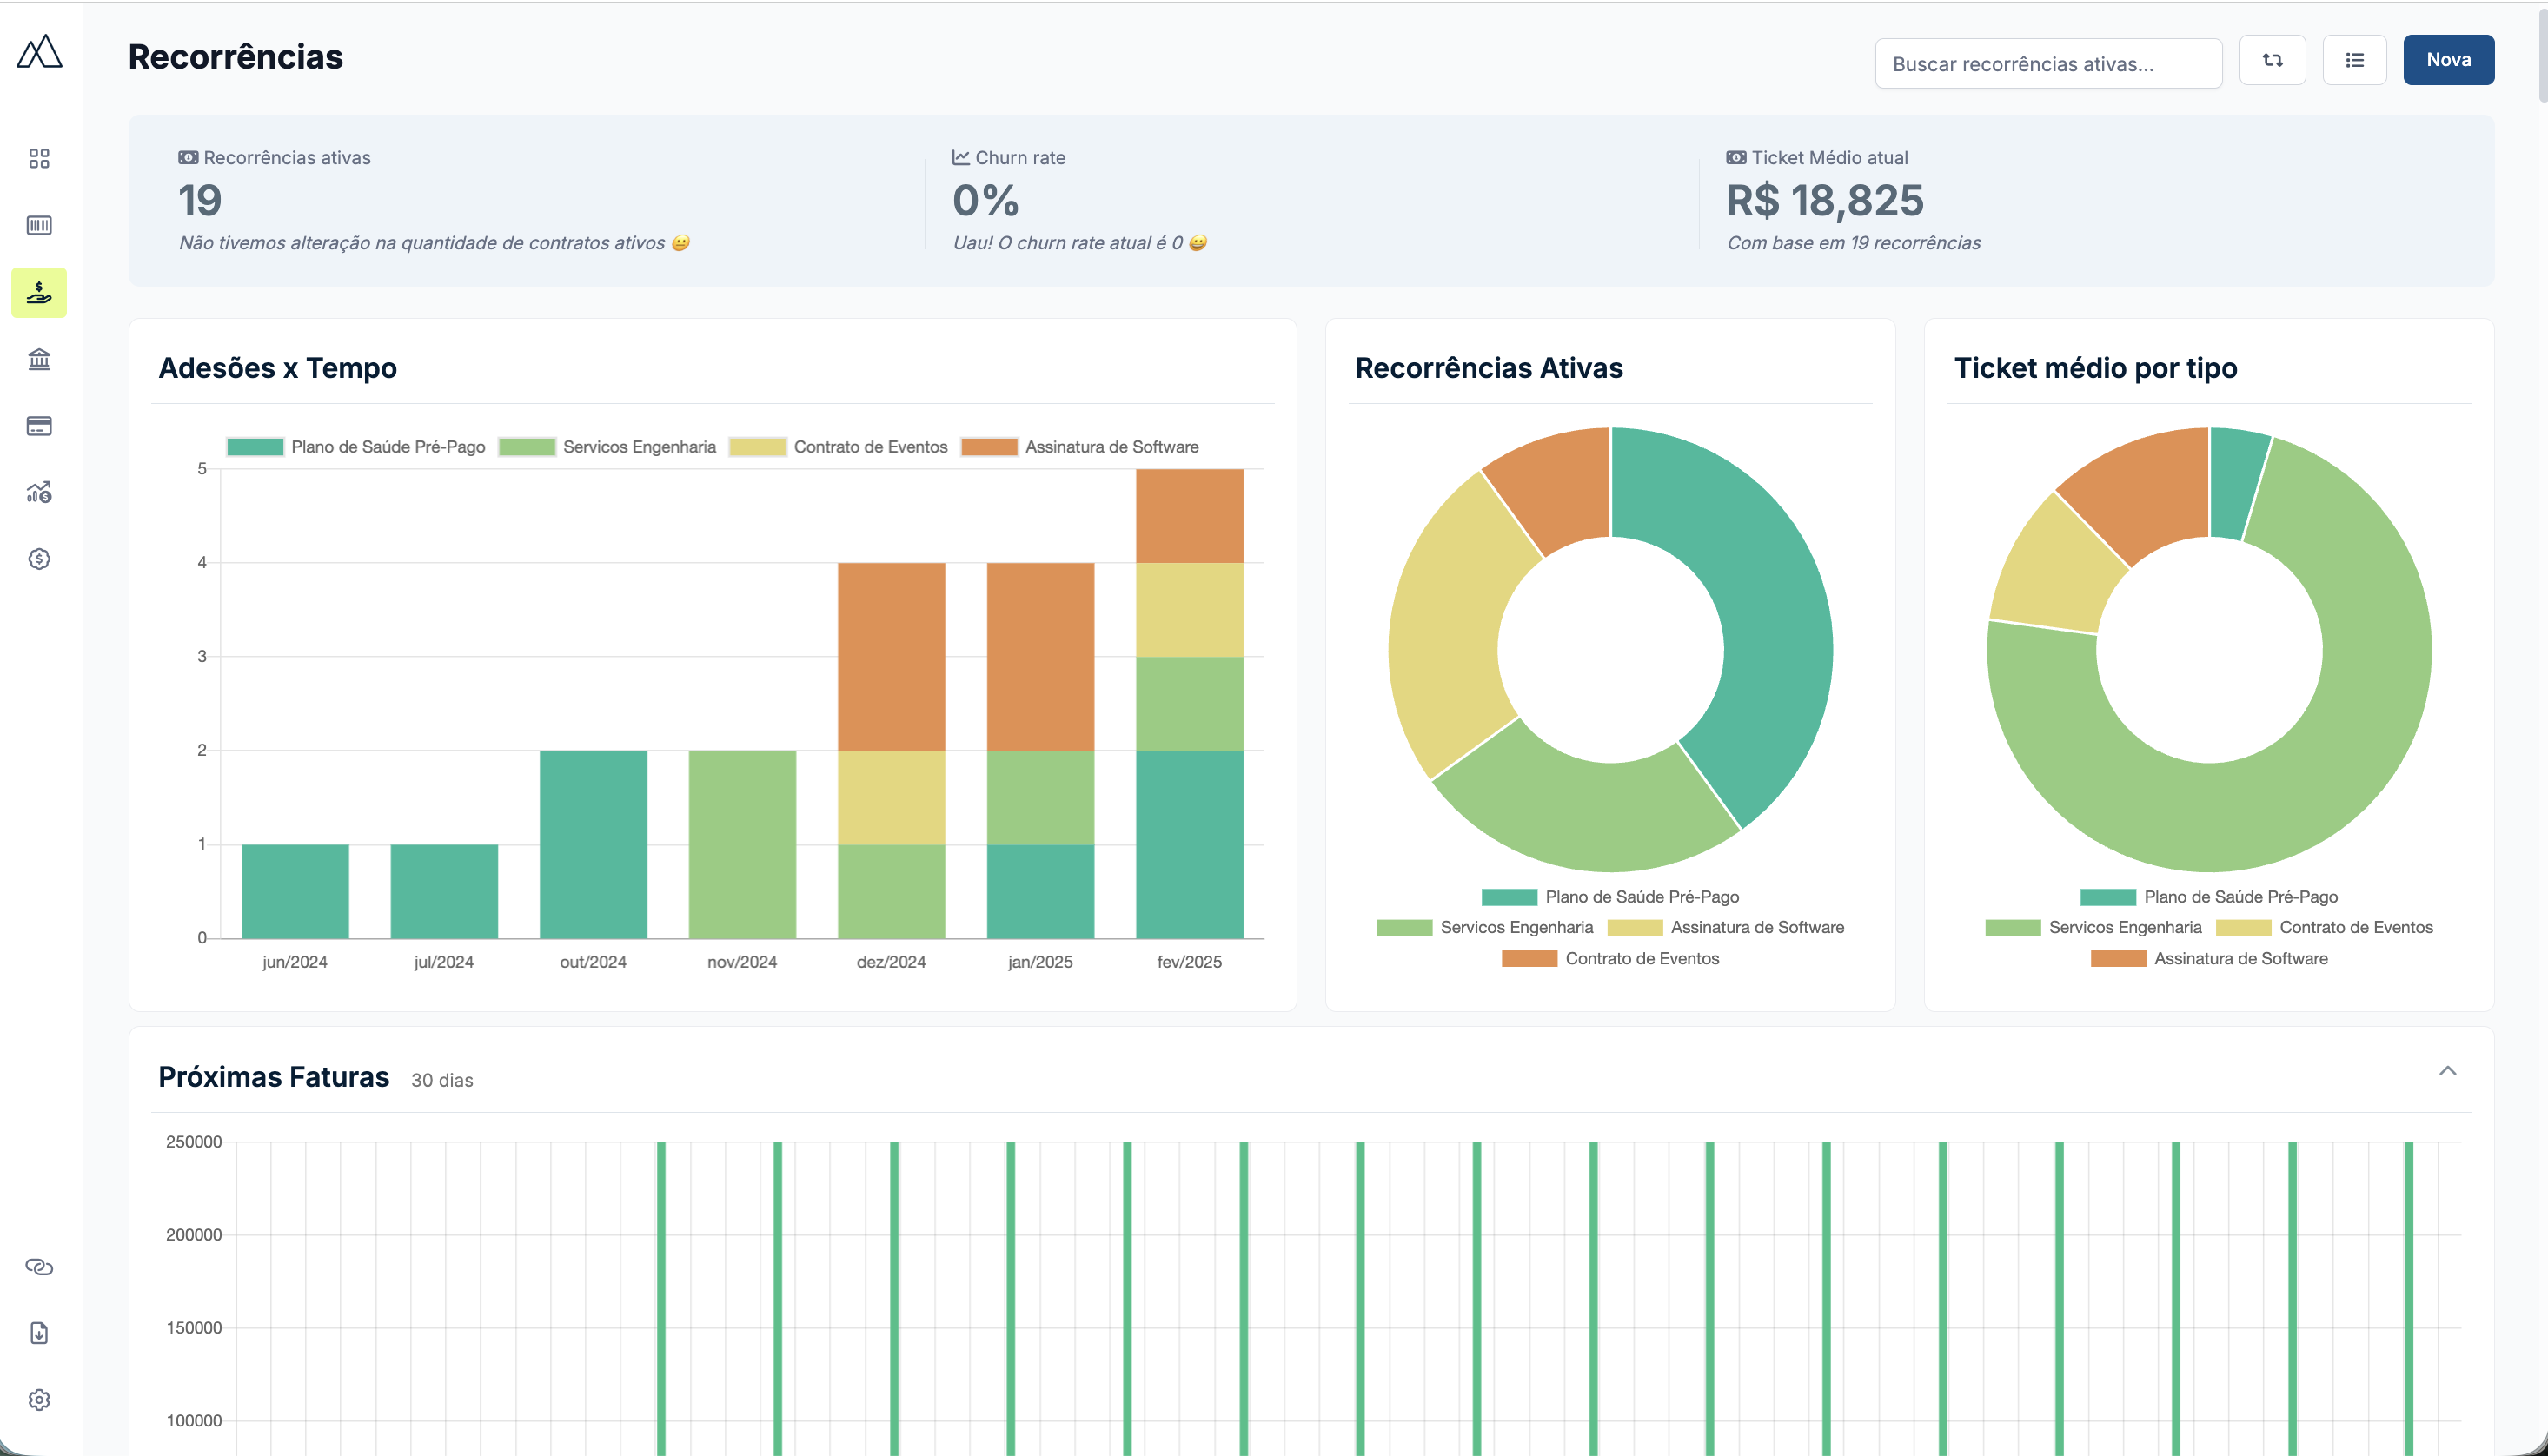The image size is (2548, 1456).
Task: Click the yellow segment of the fev/2025 bar
Action: tap(1189, 610)
